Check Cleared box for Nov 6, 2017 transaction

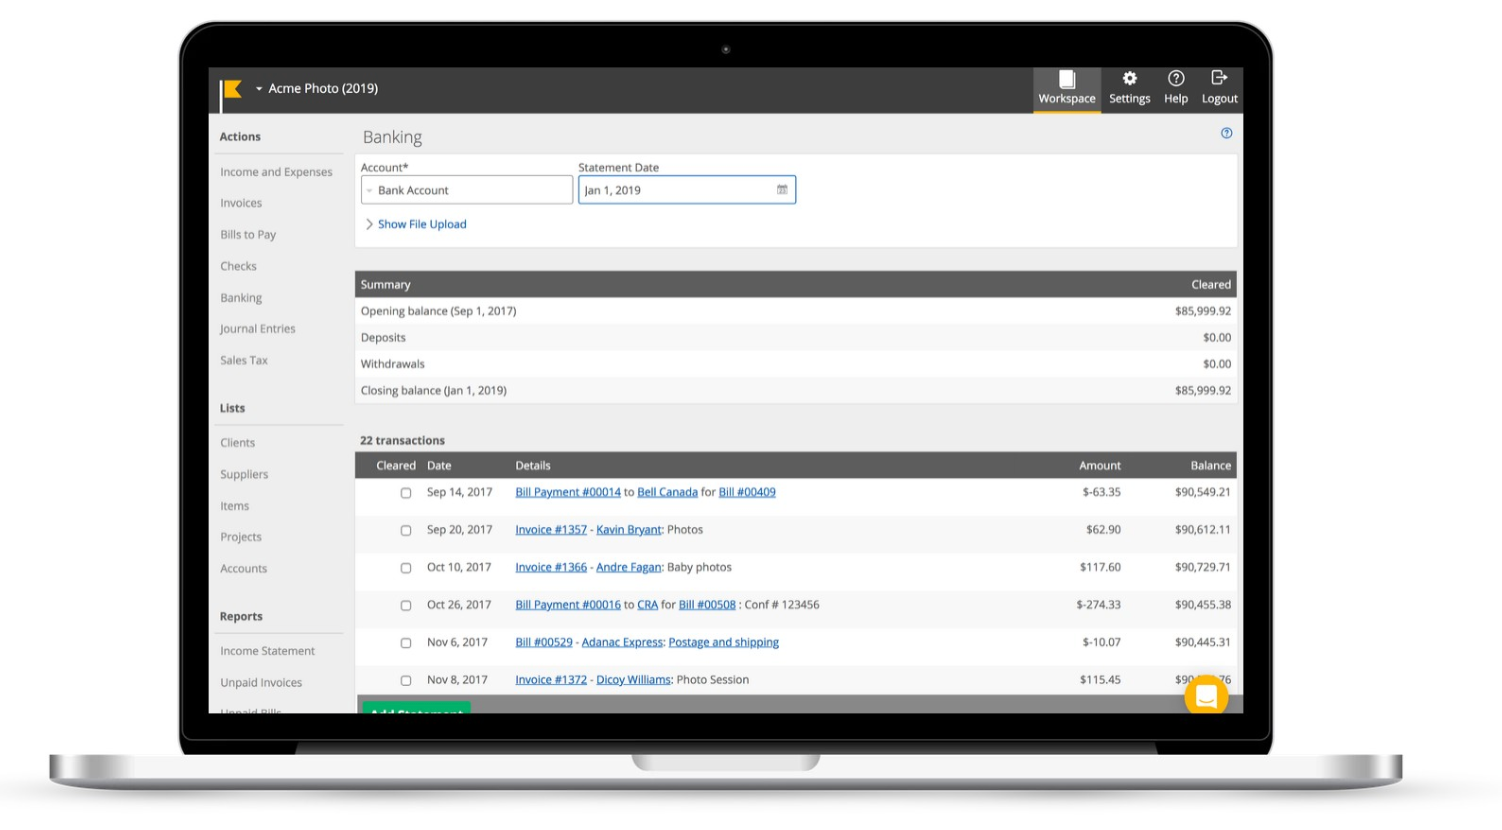(406, 643)
